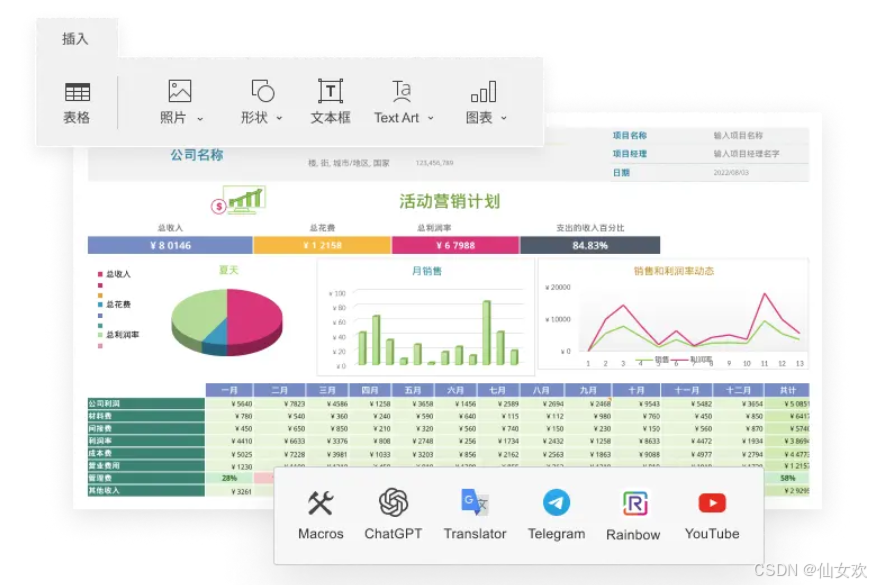Click the ¥ 8 0146 total income cell
The width and height of the screenshot is (871, 585).
170,245
